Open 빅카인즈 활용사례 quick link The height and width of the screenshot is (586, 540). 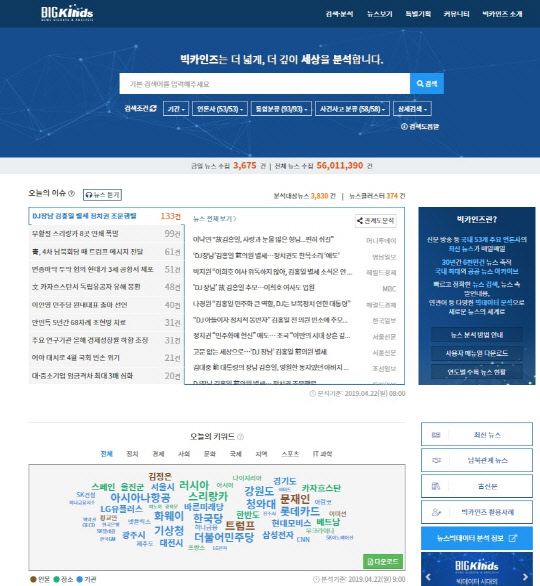[x=476, y=512]
